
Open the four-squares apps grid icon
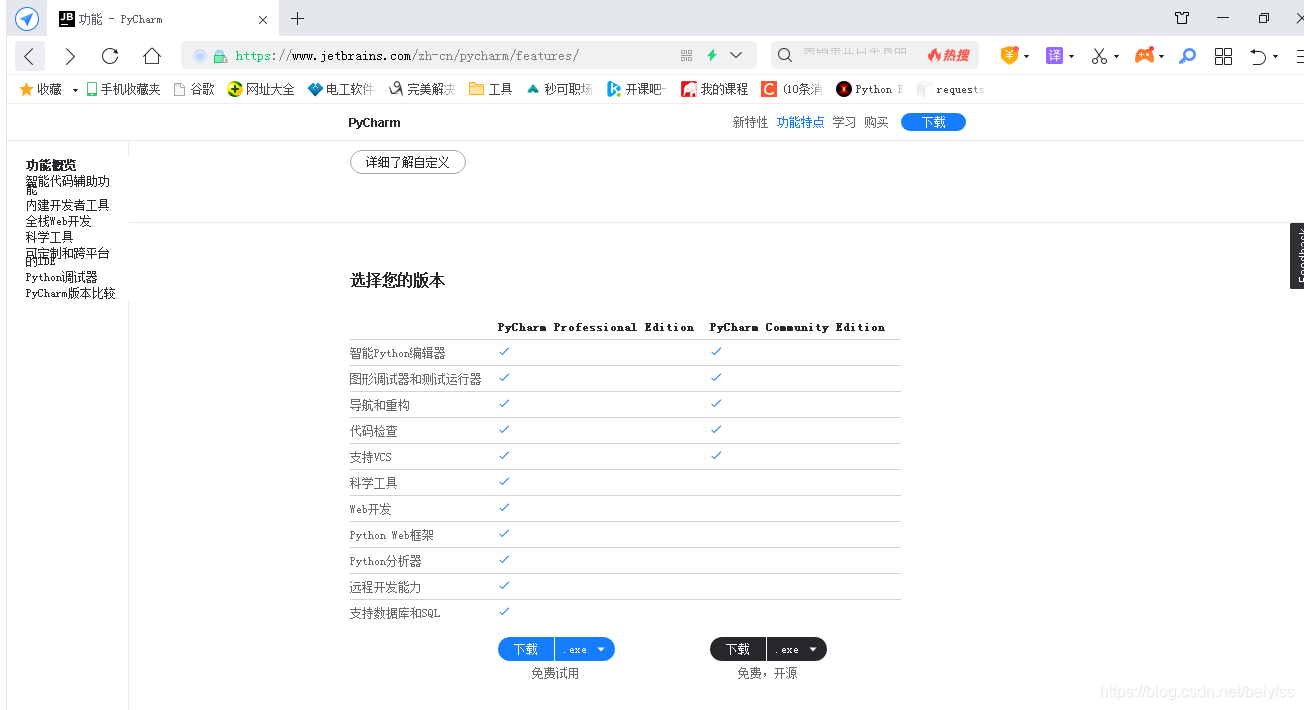(1223, 56)
